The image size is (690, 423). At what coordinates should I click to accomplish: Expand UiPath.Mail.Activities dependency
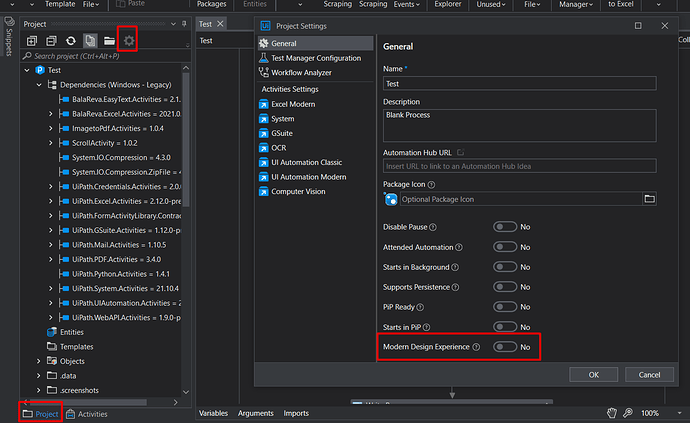click(51, 245)
